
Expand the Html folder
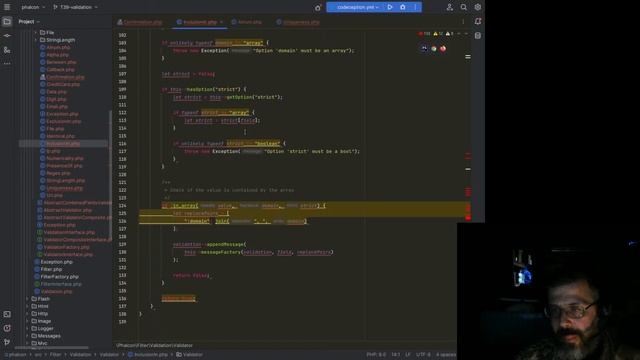tap(27, 306)
